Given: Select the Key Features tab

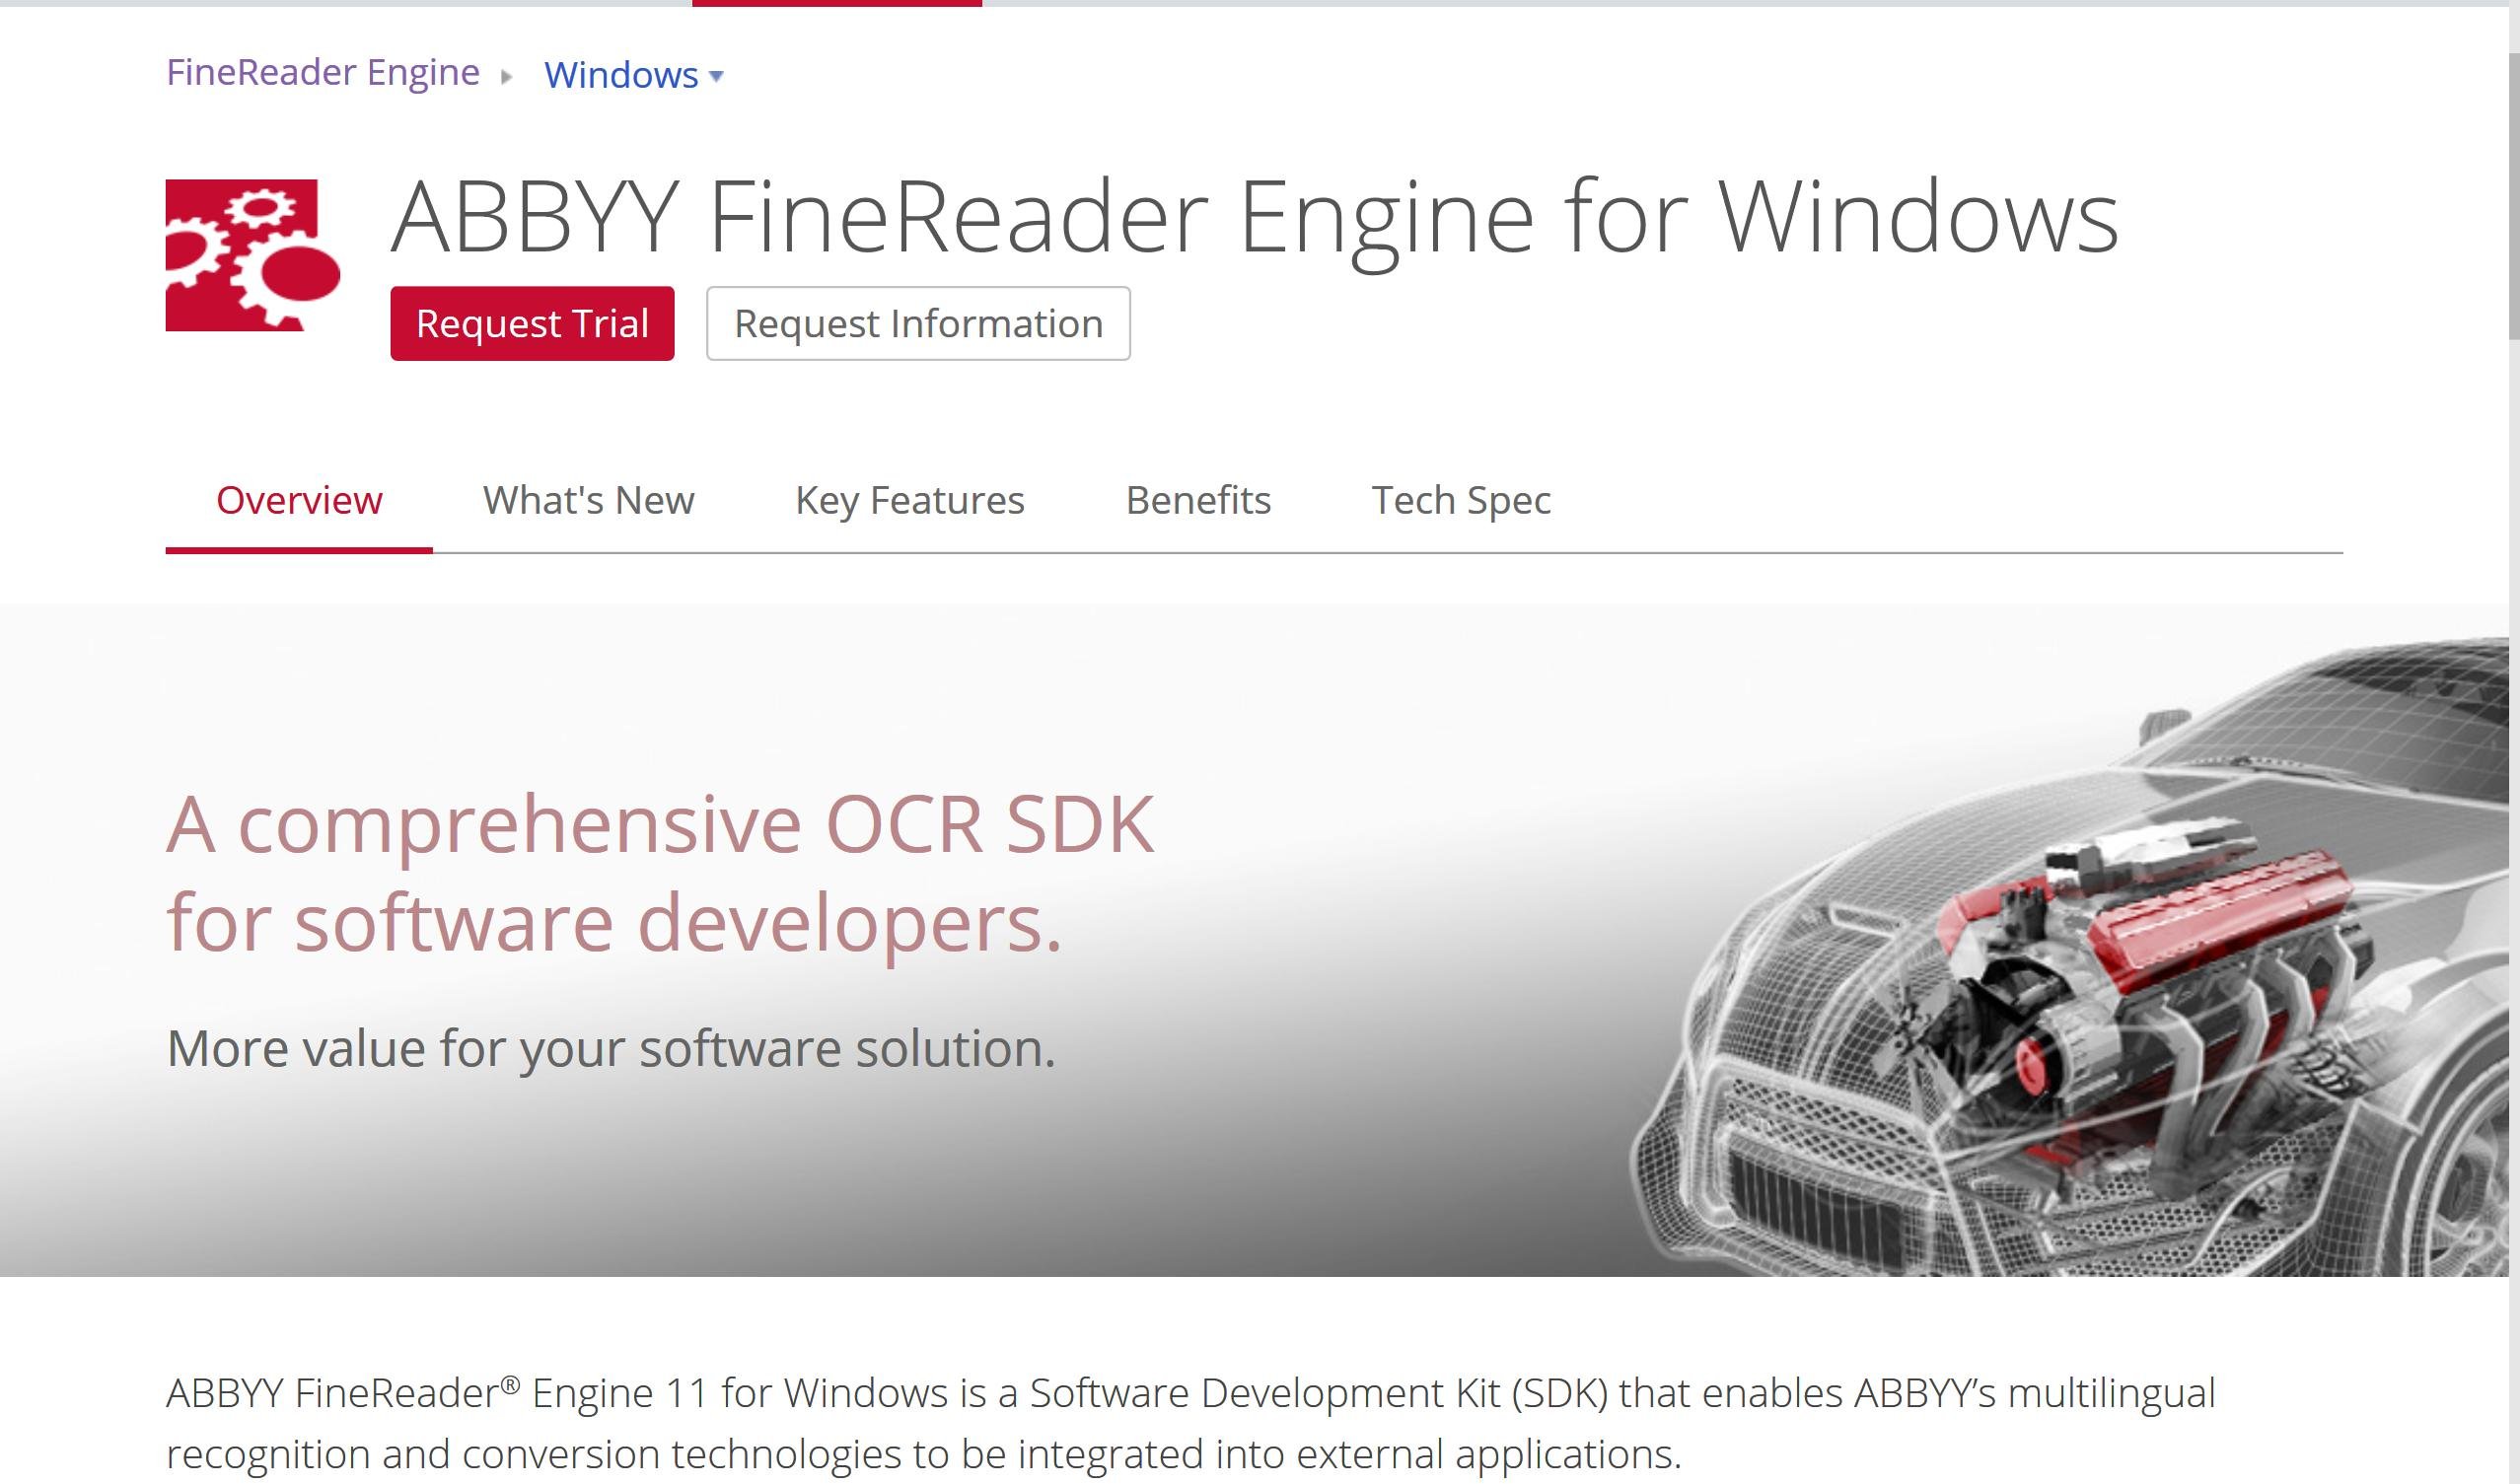Looking at the screenshot, I should tap(910, 498).
